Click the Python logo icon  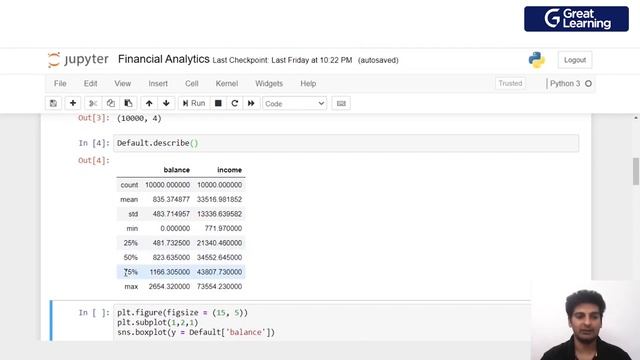536,60
